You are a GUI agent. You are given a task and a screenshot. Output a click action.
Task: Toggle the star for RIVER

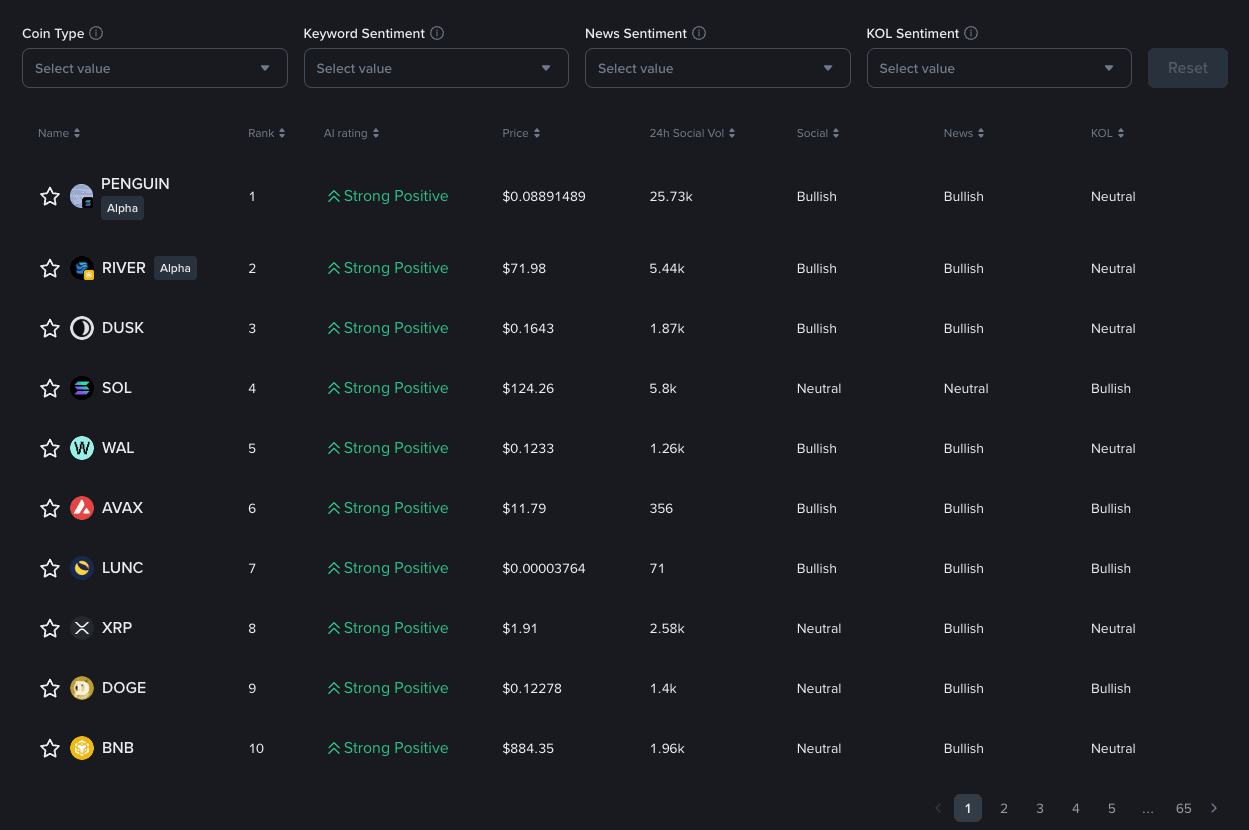tap(50, 268)
